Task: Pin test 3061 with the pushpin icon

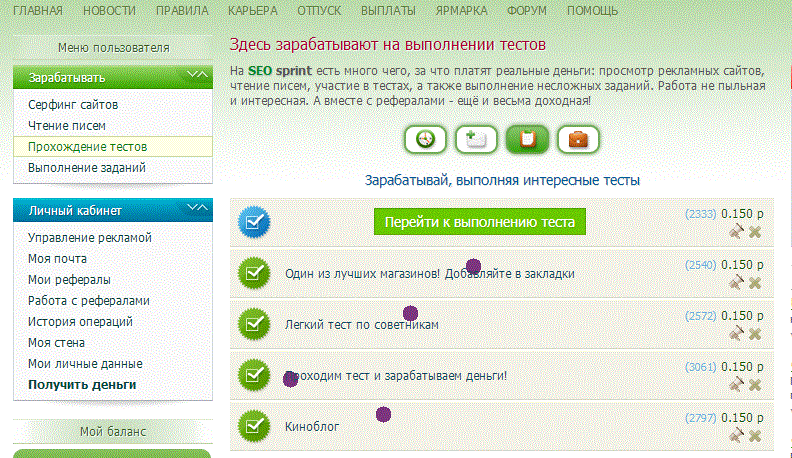Action: (x=736, y=385)
